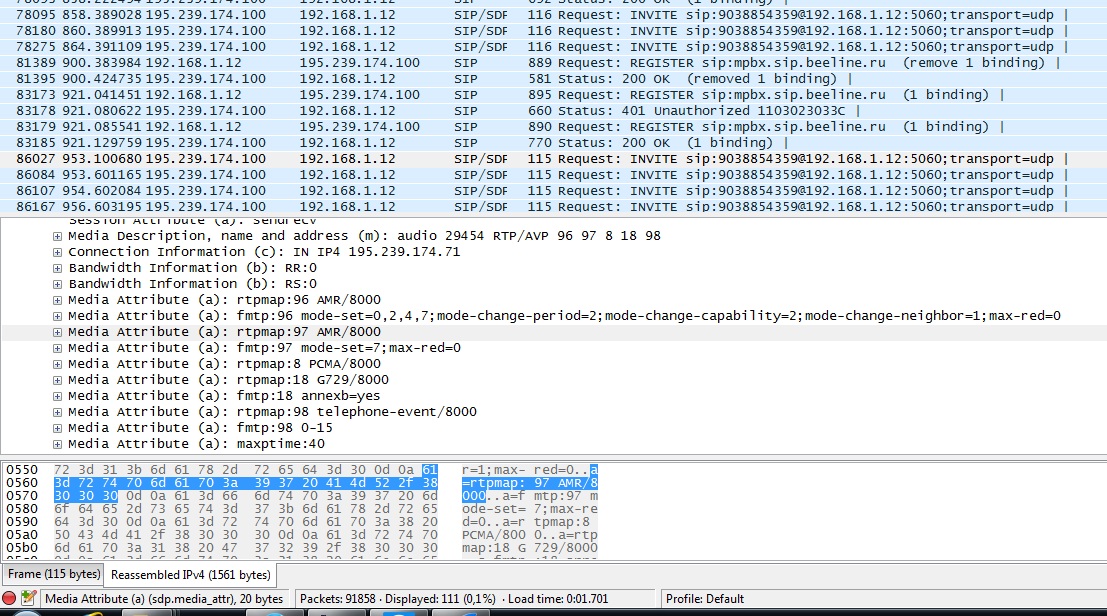Click the Profile: Default status bar field

[x=705, y=598]
